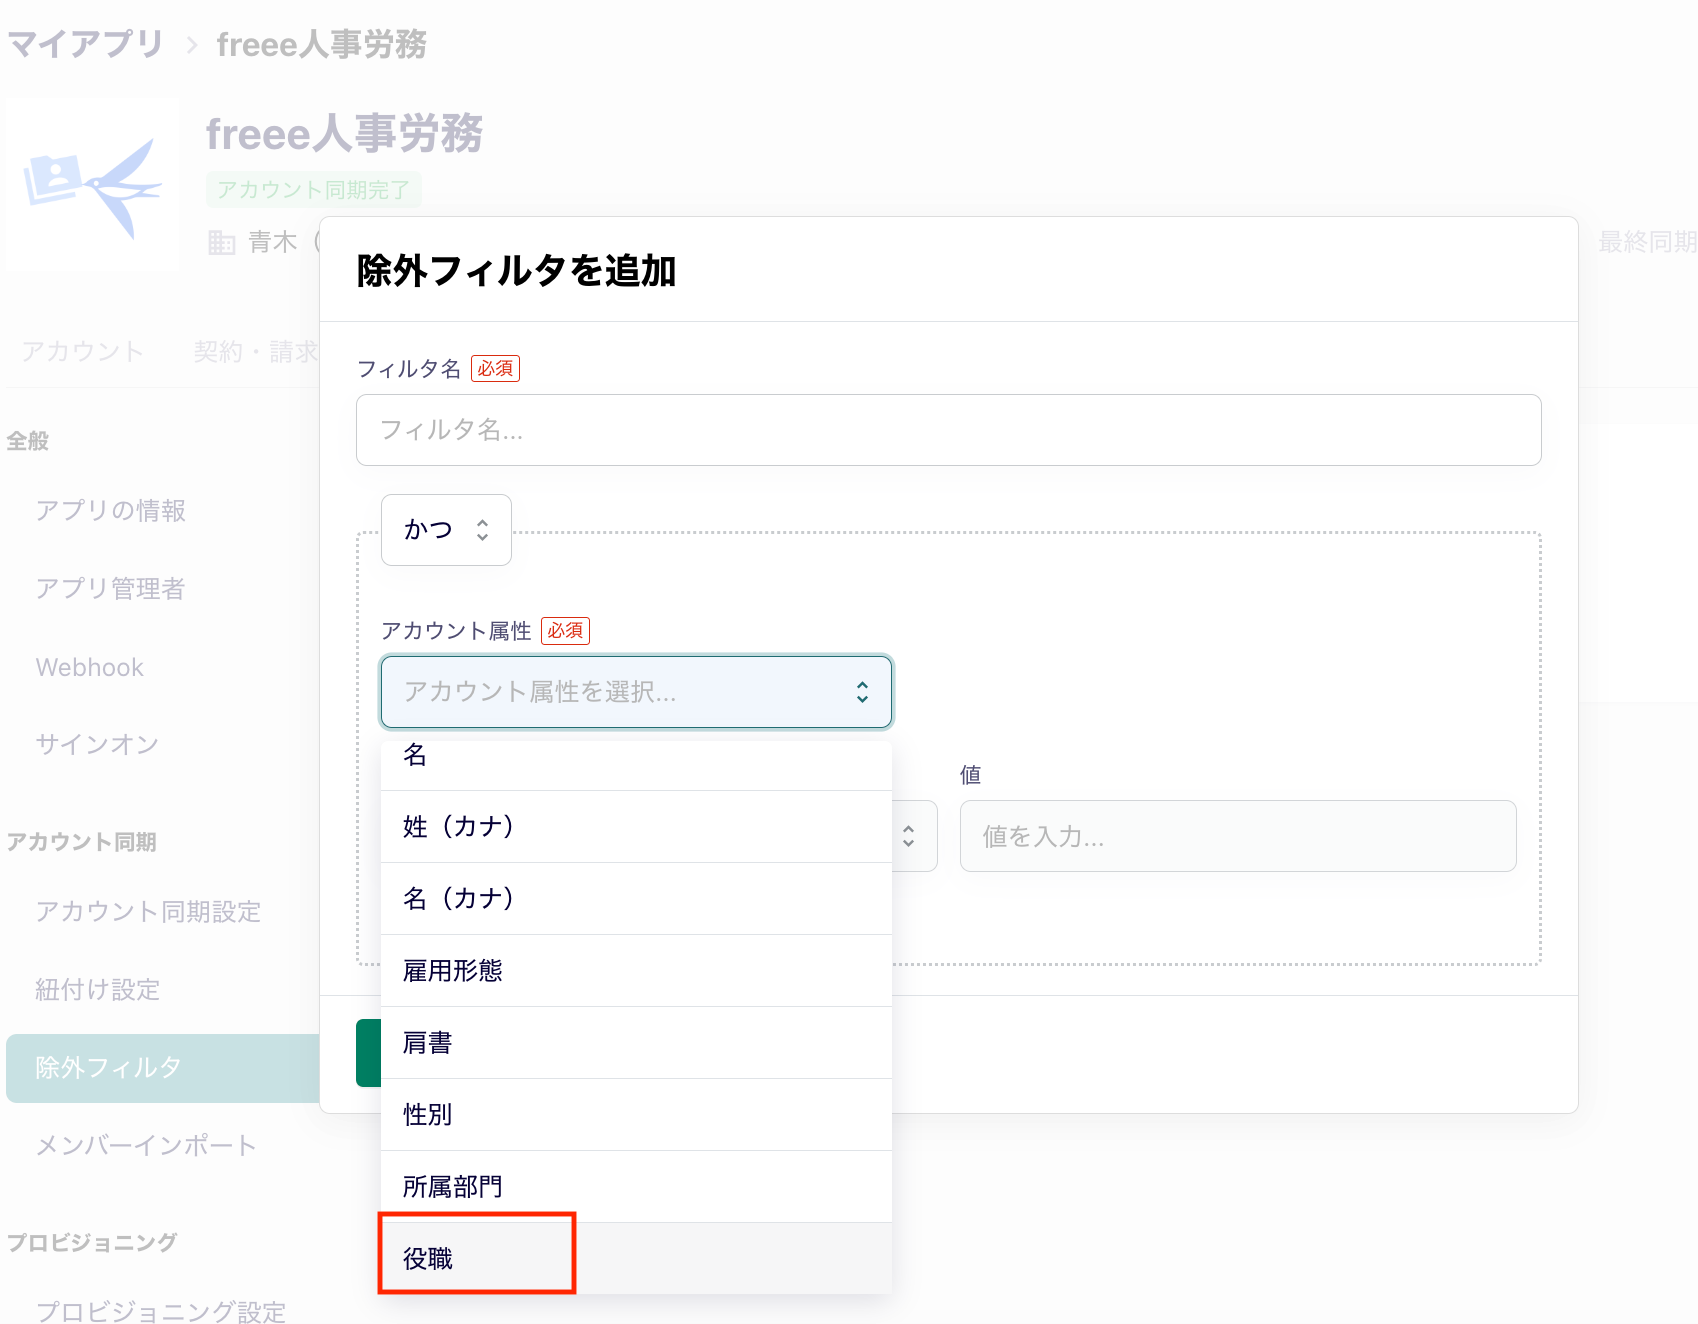Type in the フィルタ名 input field

[x=948, y=430]
